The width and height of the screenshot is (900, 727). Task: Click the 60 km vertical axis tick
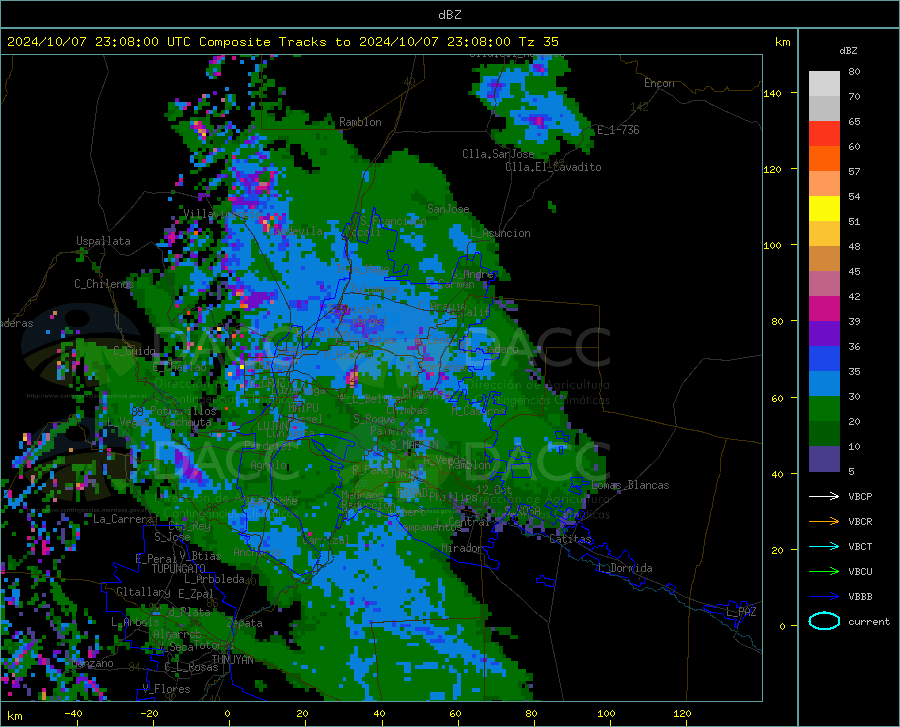(776, 398)
